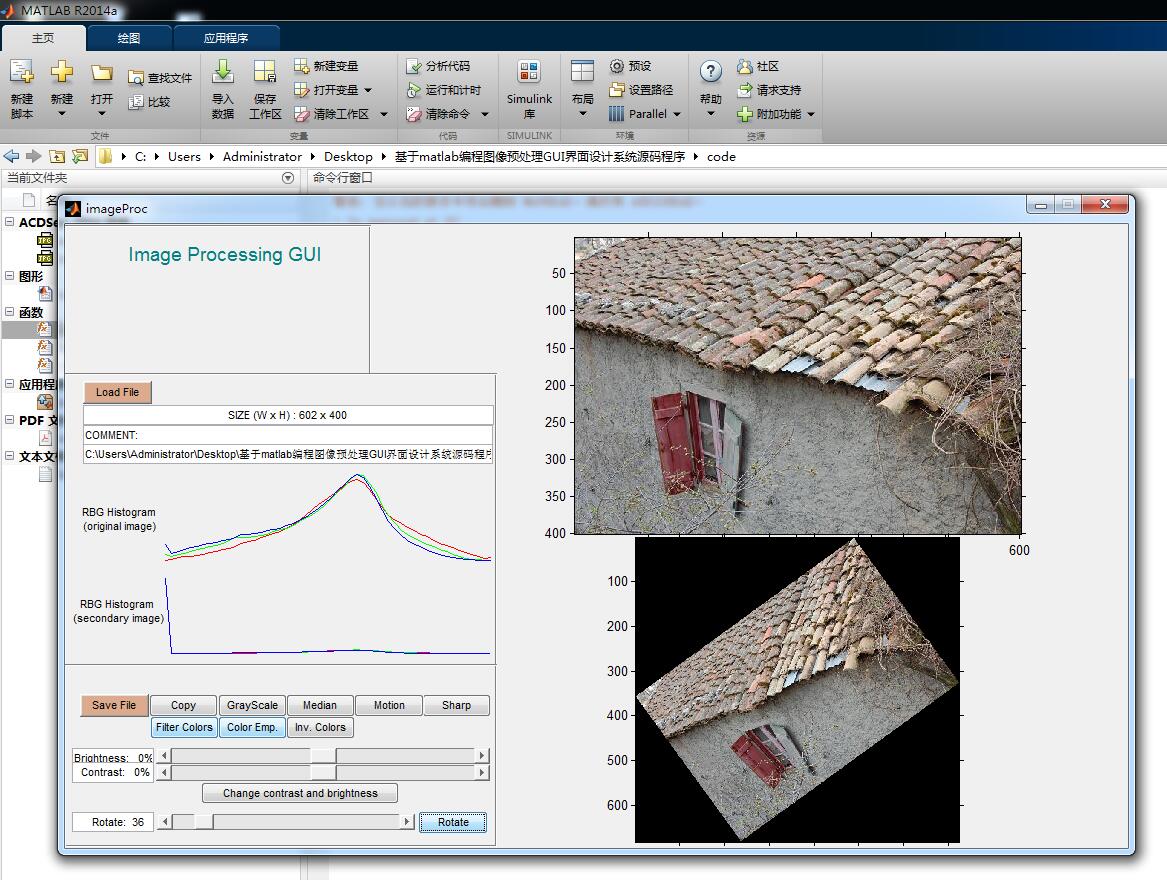Screen dimensions: 1167x880
Task: Click the Inv. Colors button
Action: coord(320,727)
